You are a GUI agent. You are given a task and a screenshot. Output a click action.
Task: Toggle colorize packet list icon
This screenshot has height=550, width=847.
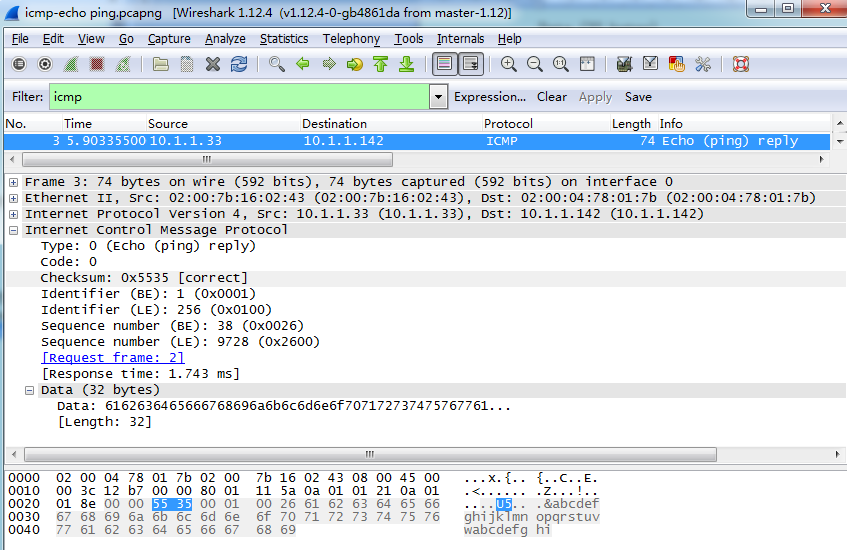pos(444,64)
